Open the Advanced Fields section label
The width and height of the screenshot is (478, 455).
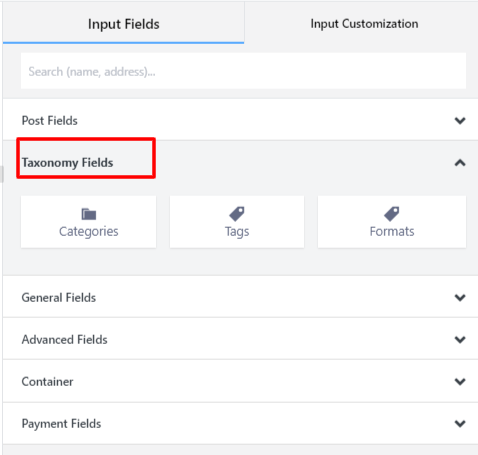[64, 339]
